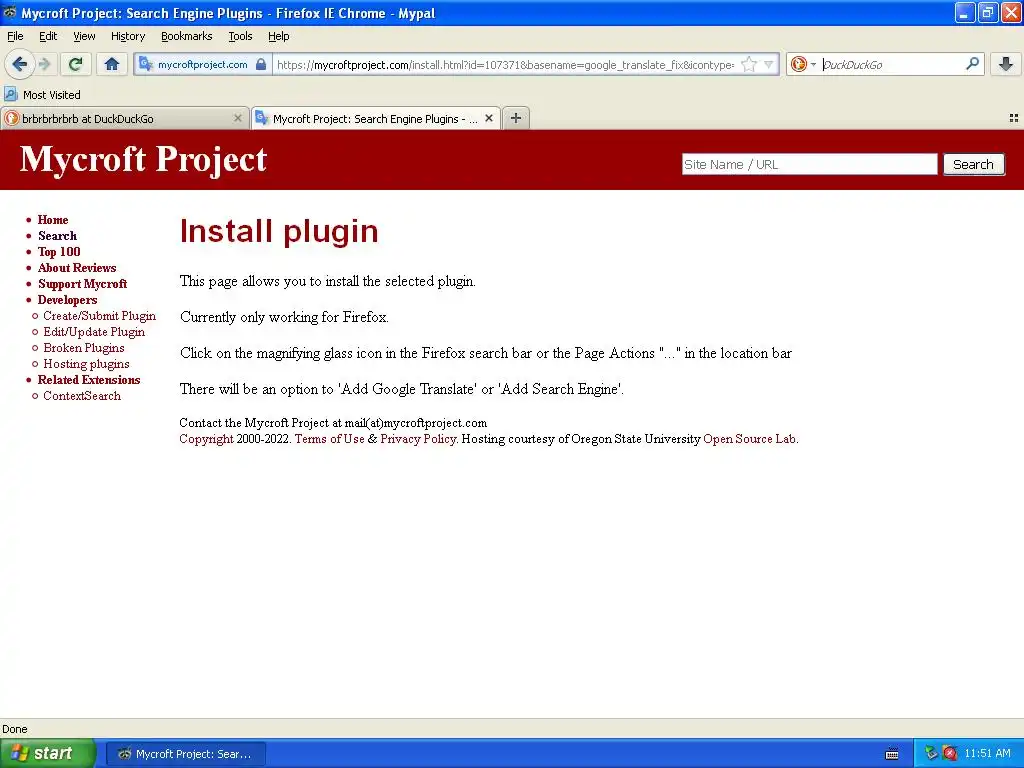Open the Most Visited bookmarks folder

[42, 95]
